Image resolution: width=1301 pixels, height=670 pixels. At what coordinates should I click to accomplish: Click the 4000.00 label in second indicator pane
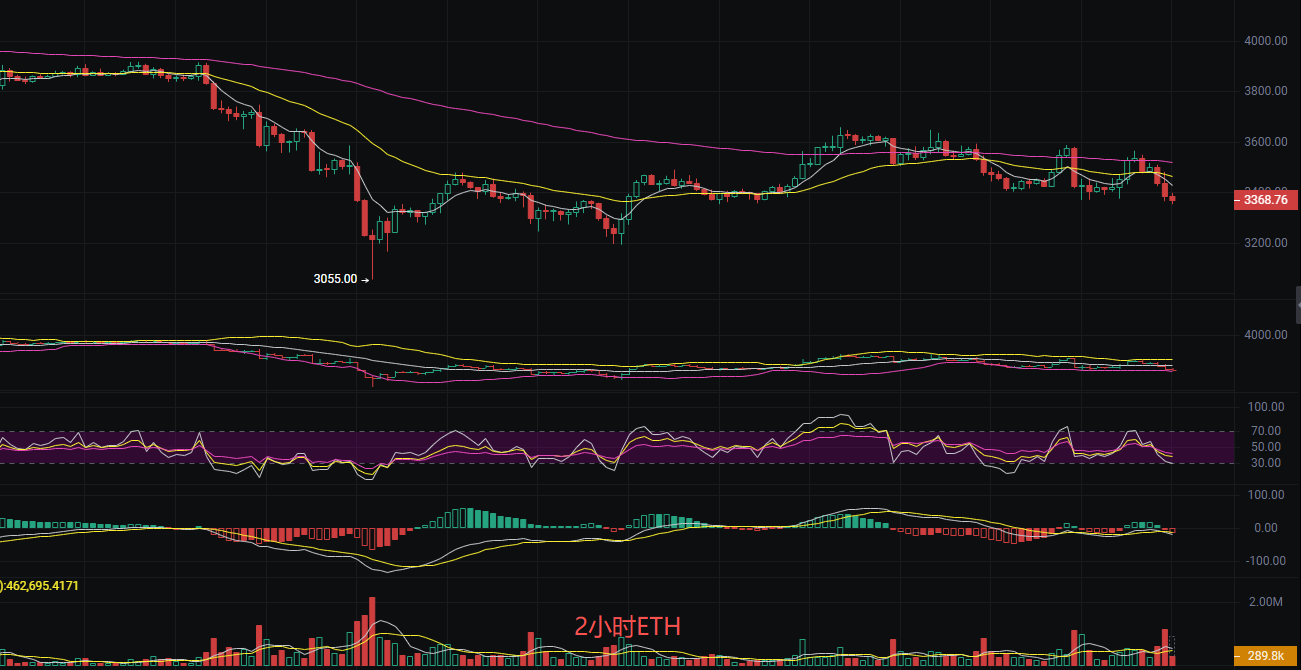tap(1264, 335)
